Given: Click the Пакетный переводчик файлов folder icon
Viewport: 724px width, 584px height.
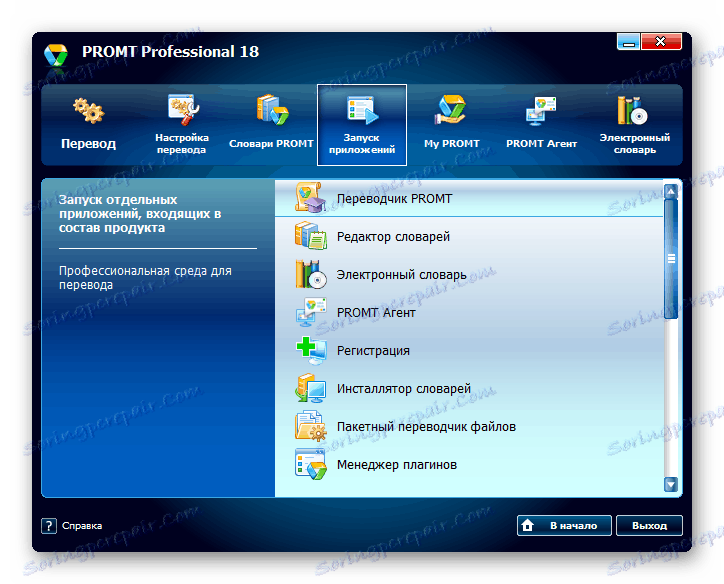Looking at the screenshot, I should click(x=311, y=426).
